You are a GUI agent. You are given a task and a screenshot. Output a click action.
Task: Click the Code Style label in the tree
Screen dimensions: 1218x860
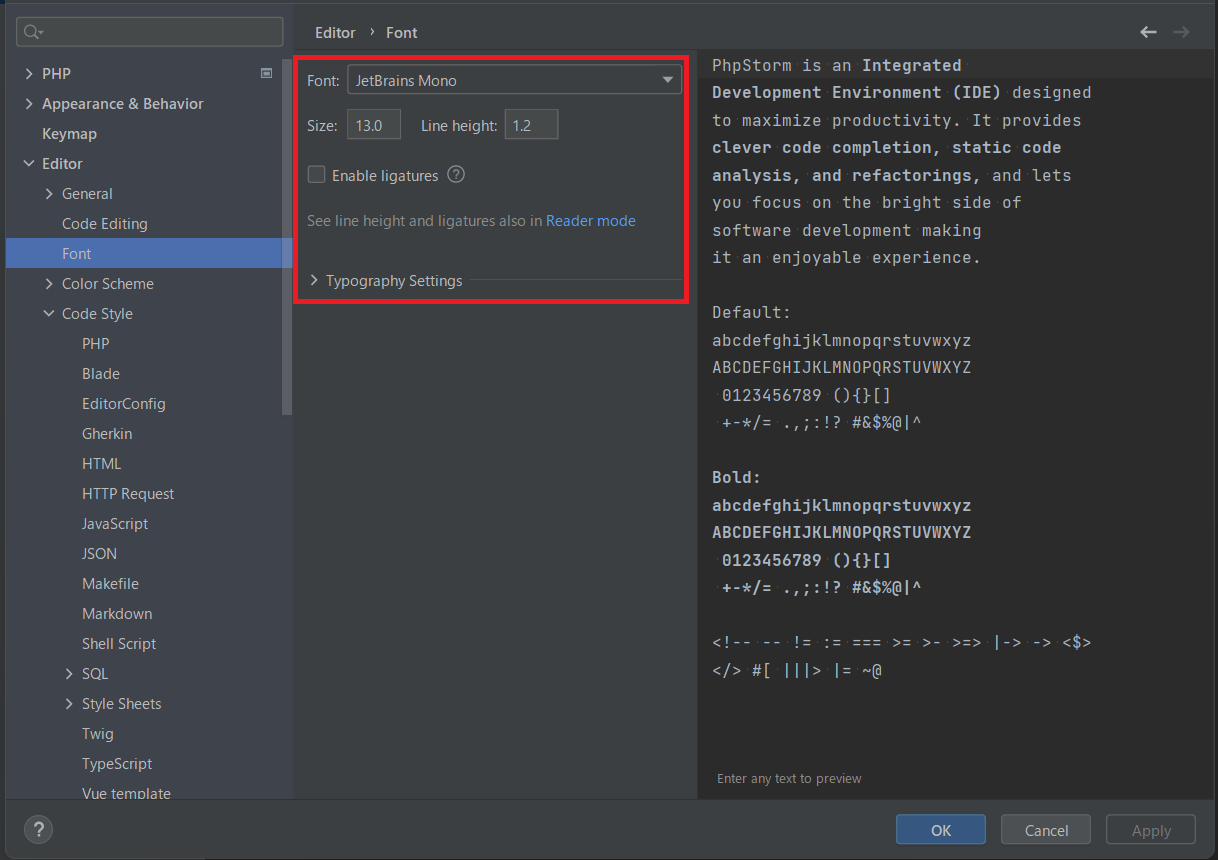97,314
